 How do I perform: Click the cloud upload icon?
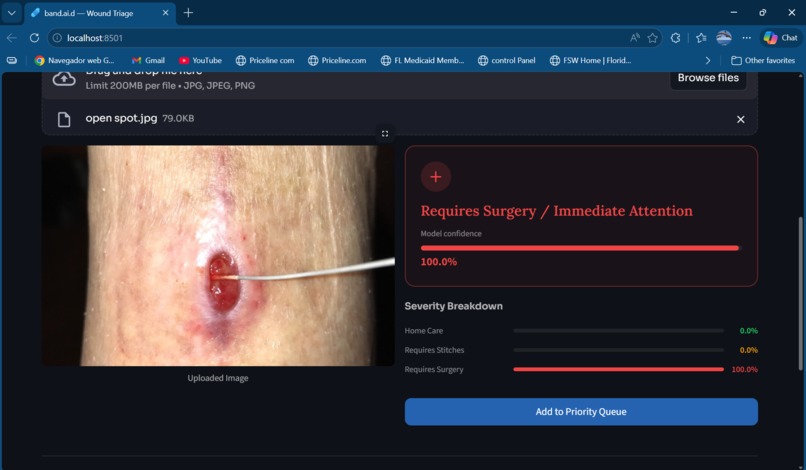[x=64, y=79]
